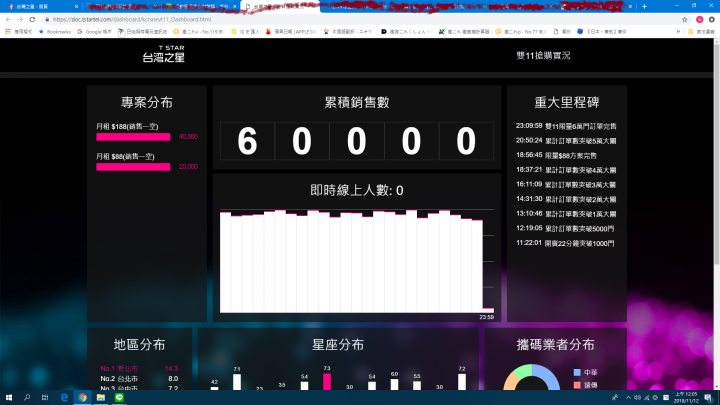720x405 pixels.
Task: Click the pink 7.3 bar in 星座分布
Action: [326, 382]
